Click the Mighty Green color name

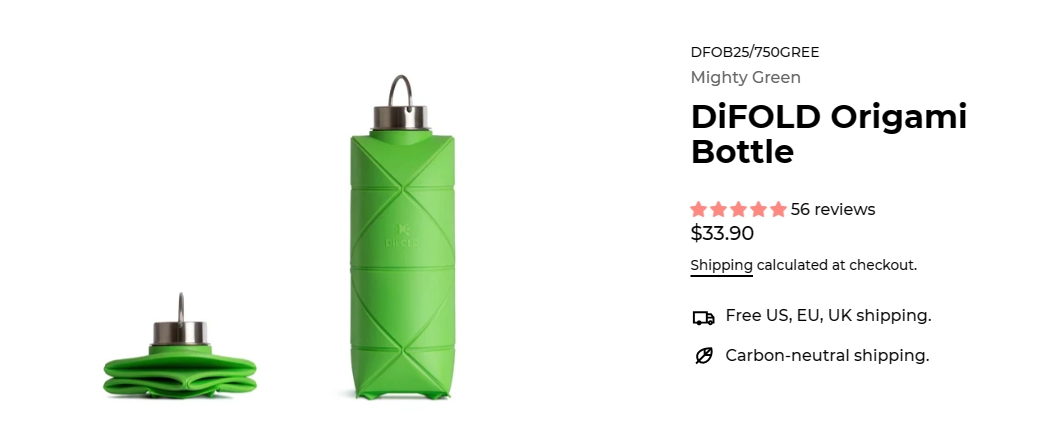tap(745, 77)
